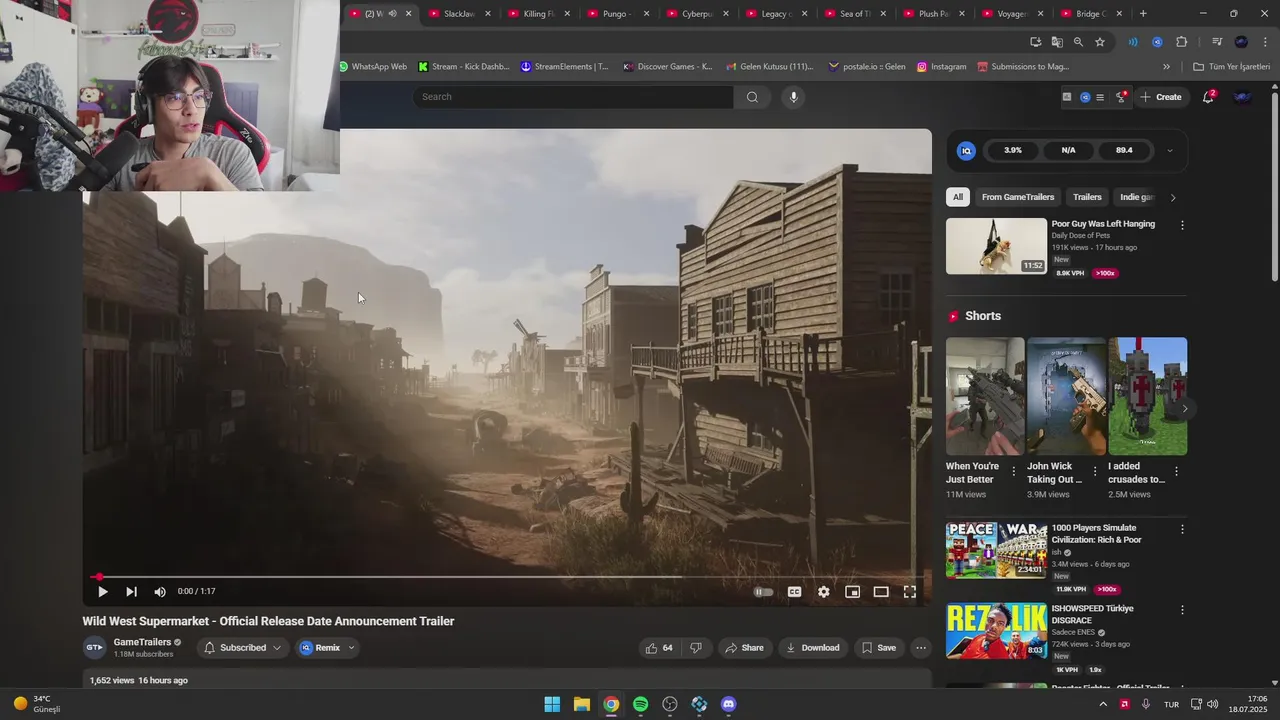Screen dimensions: 1280x720
Task: Open the YouTube Create button
Action: point(1161,97)
